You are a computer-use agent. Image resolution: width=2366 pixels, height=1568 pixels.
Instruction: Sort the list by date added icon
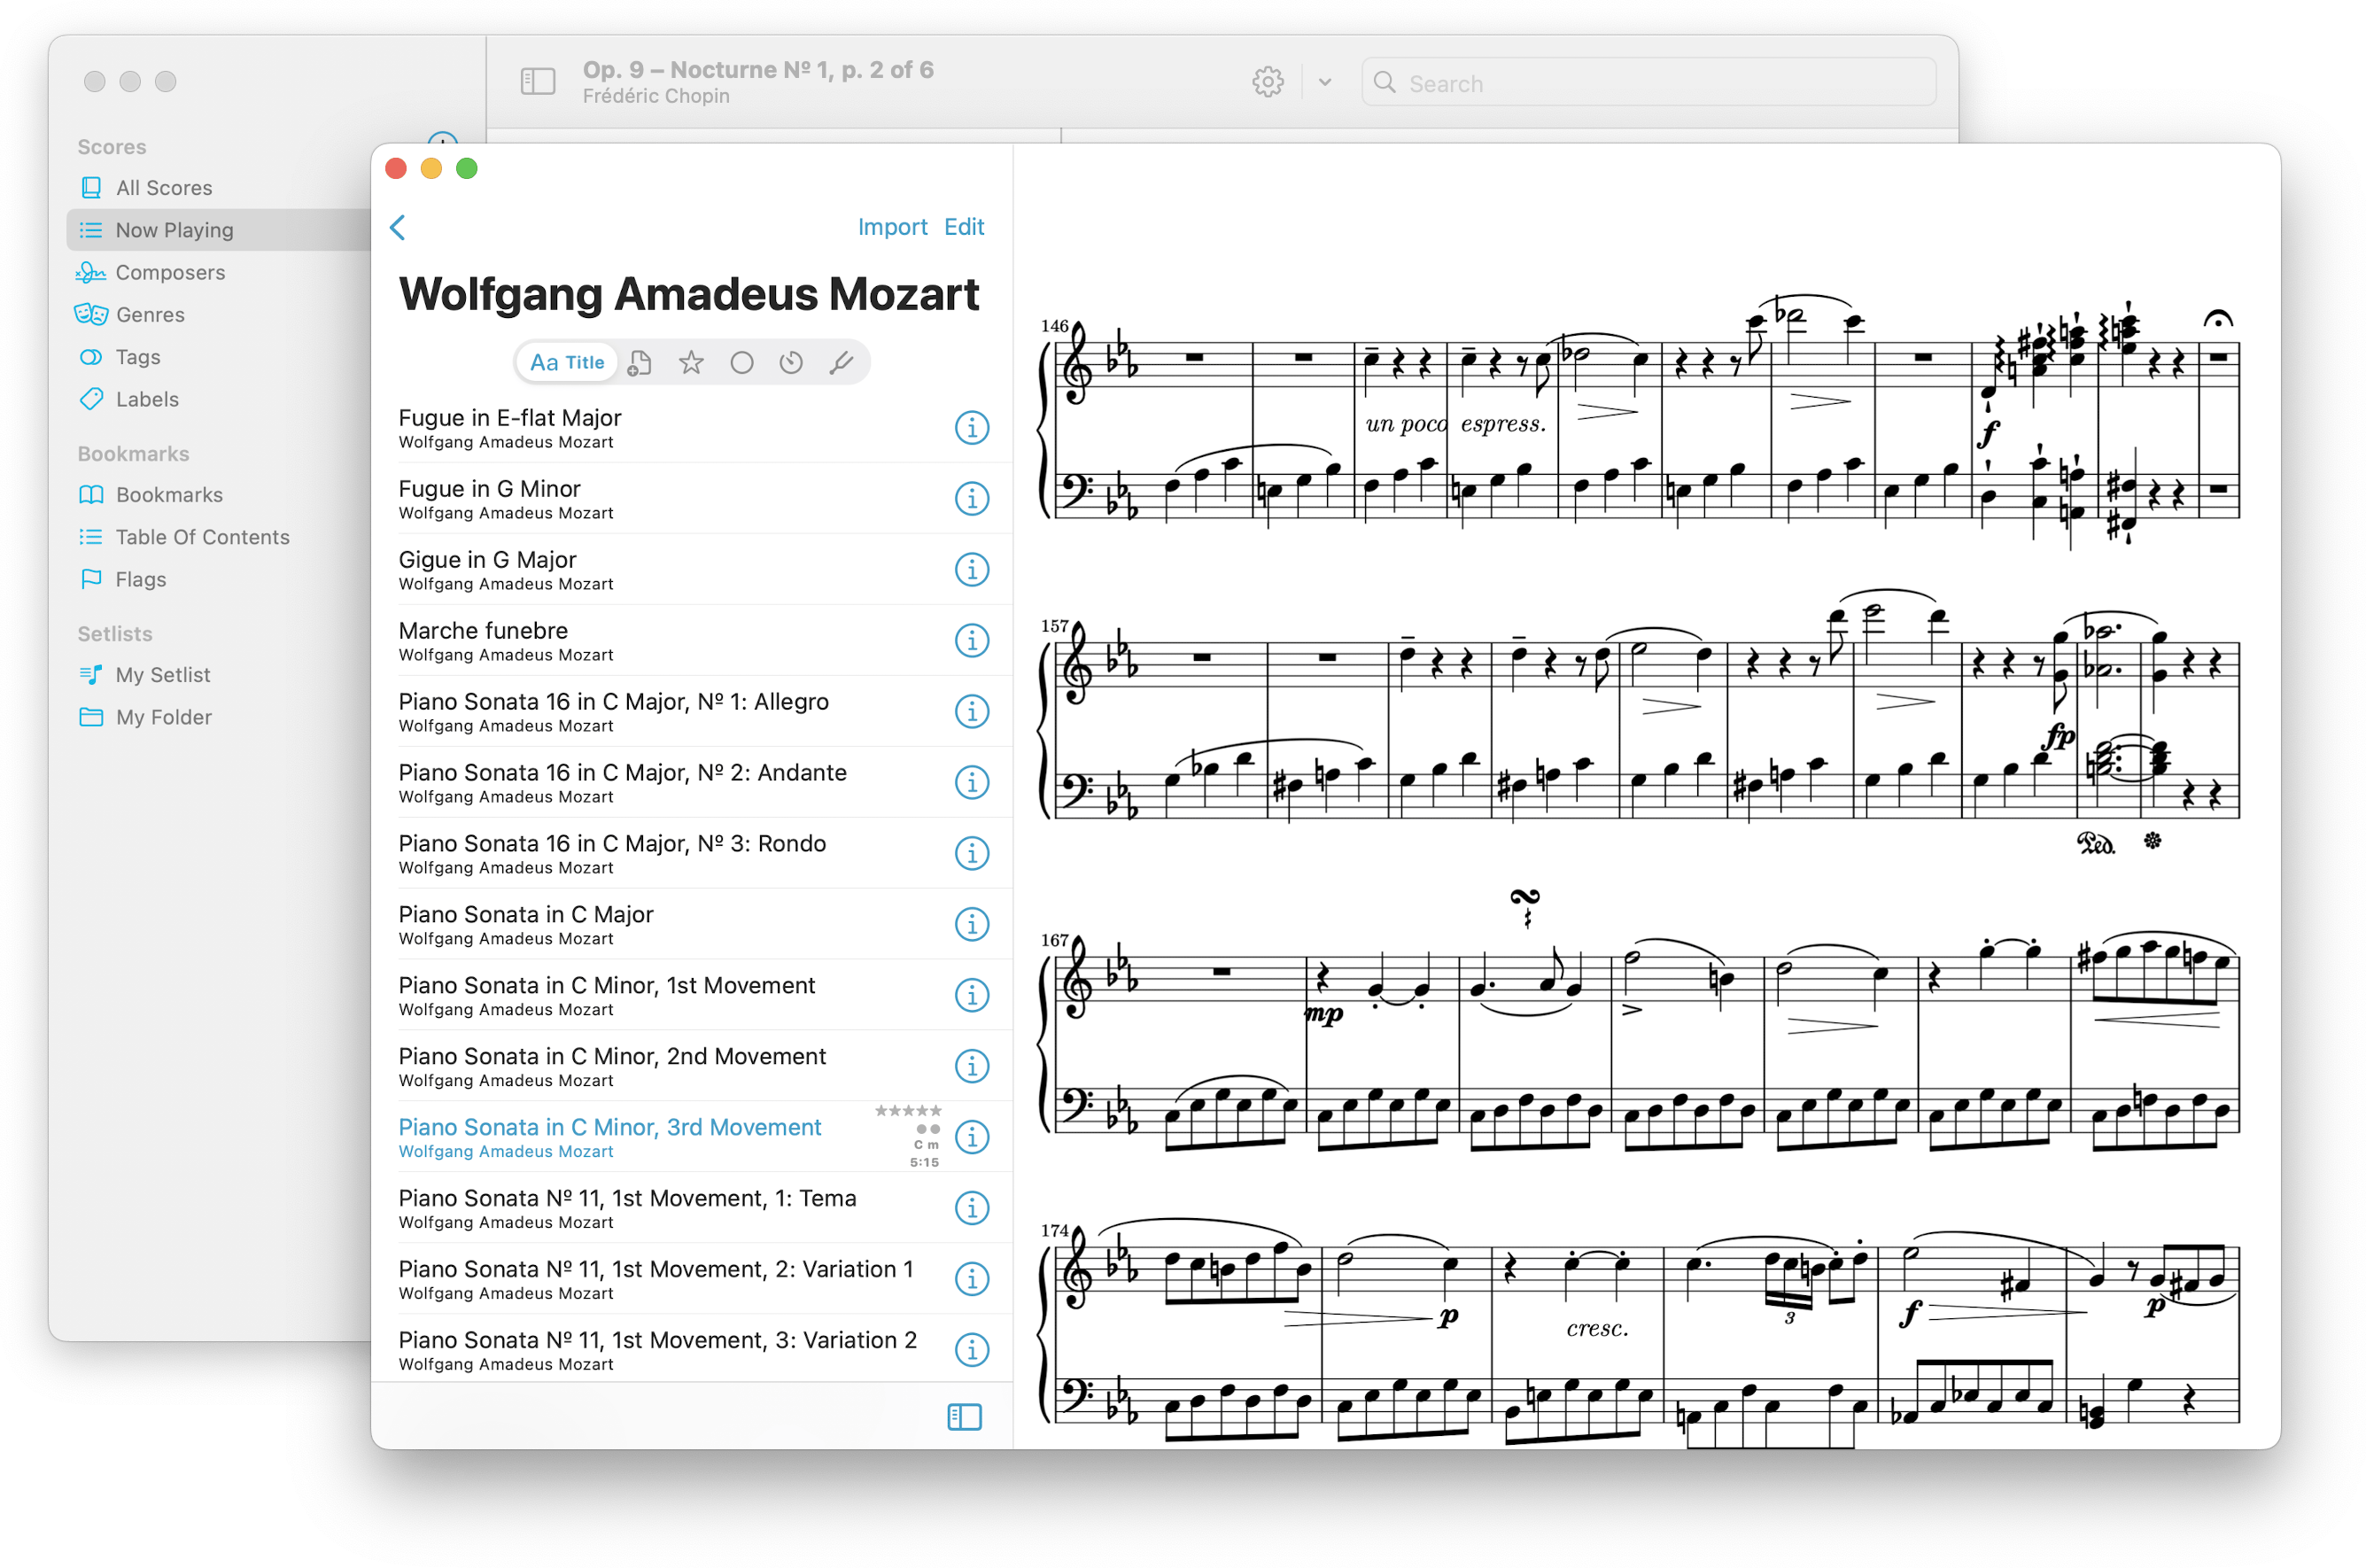point(640,363)
